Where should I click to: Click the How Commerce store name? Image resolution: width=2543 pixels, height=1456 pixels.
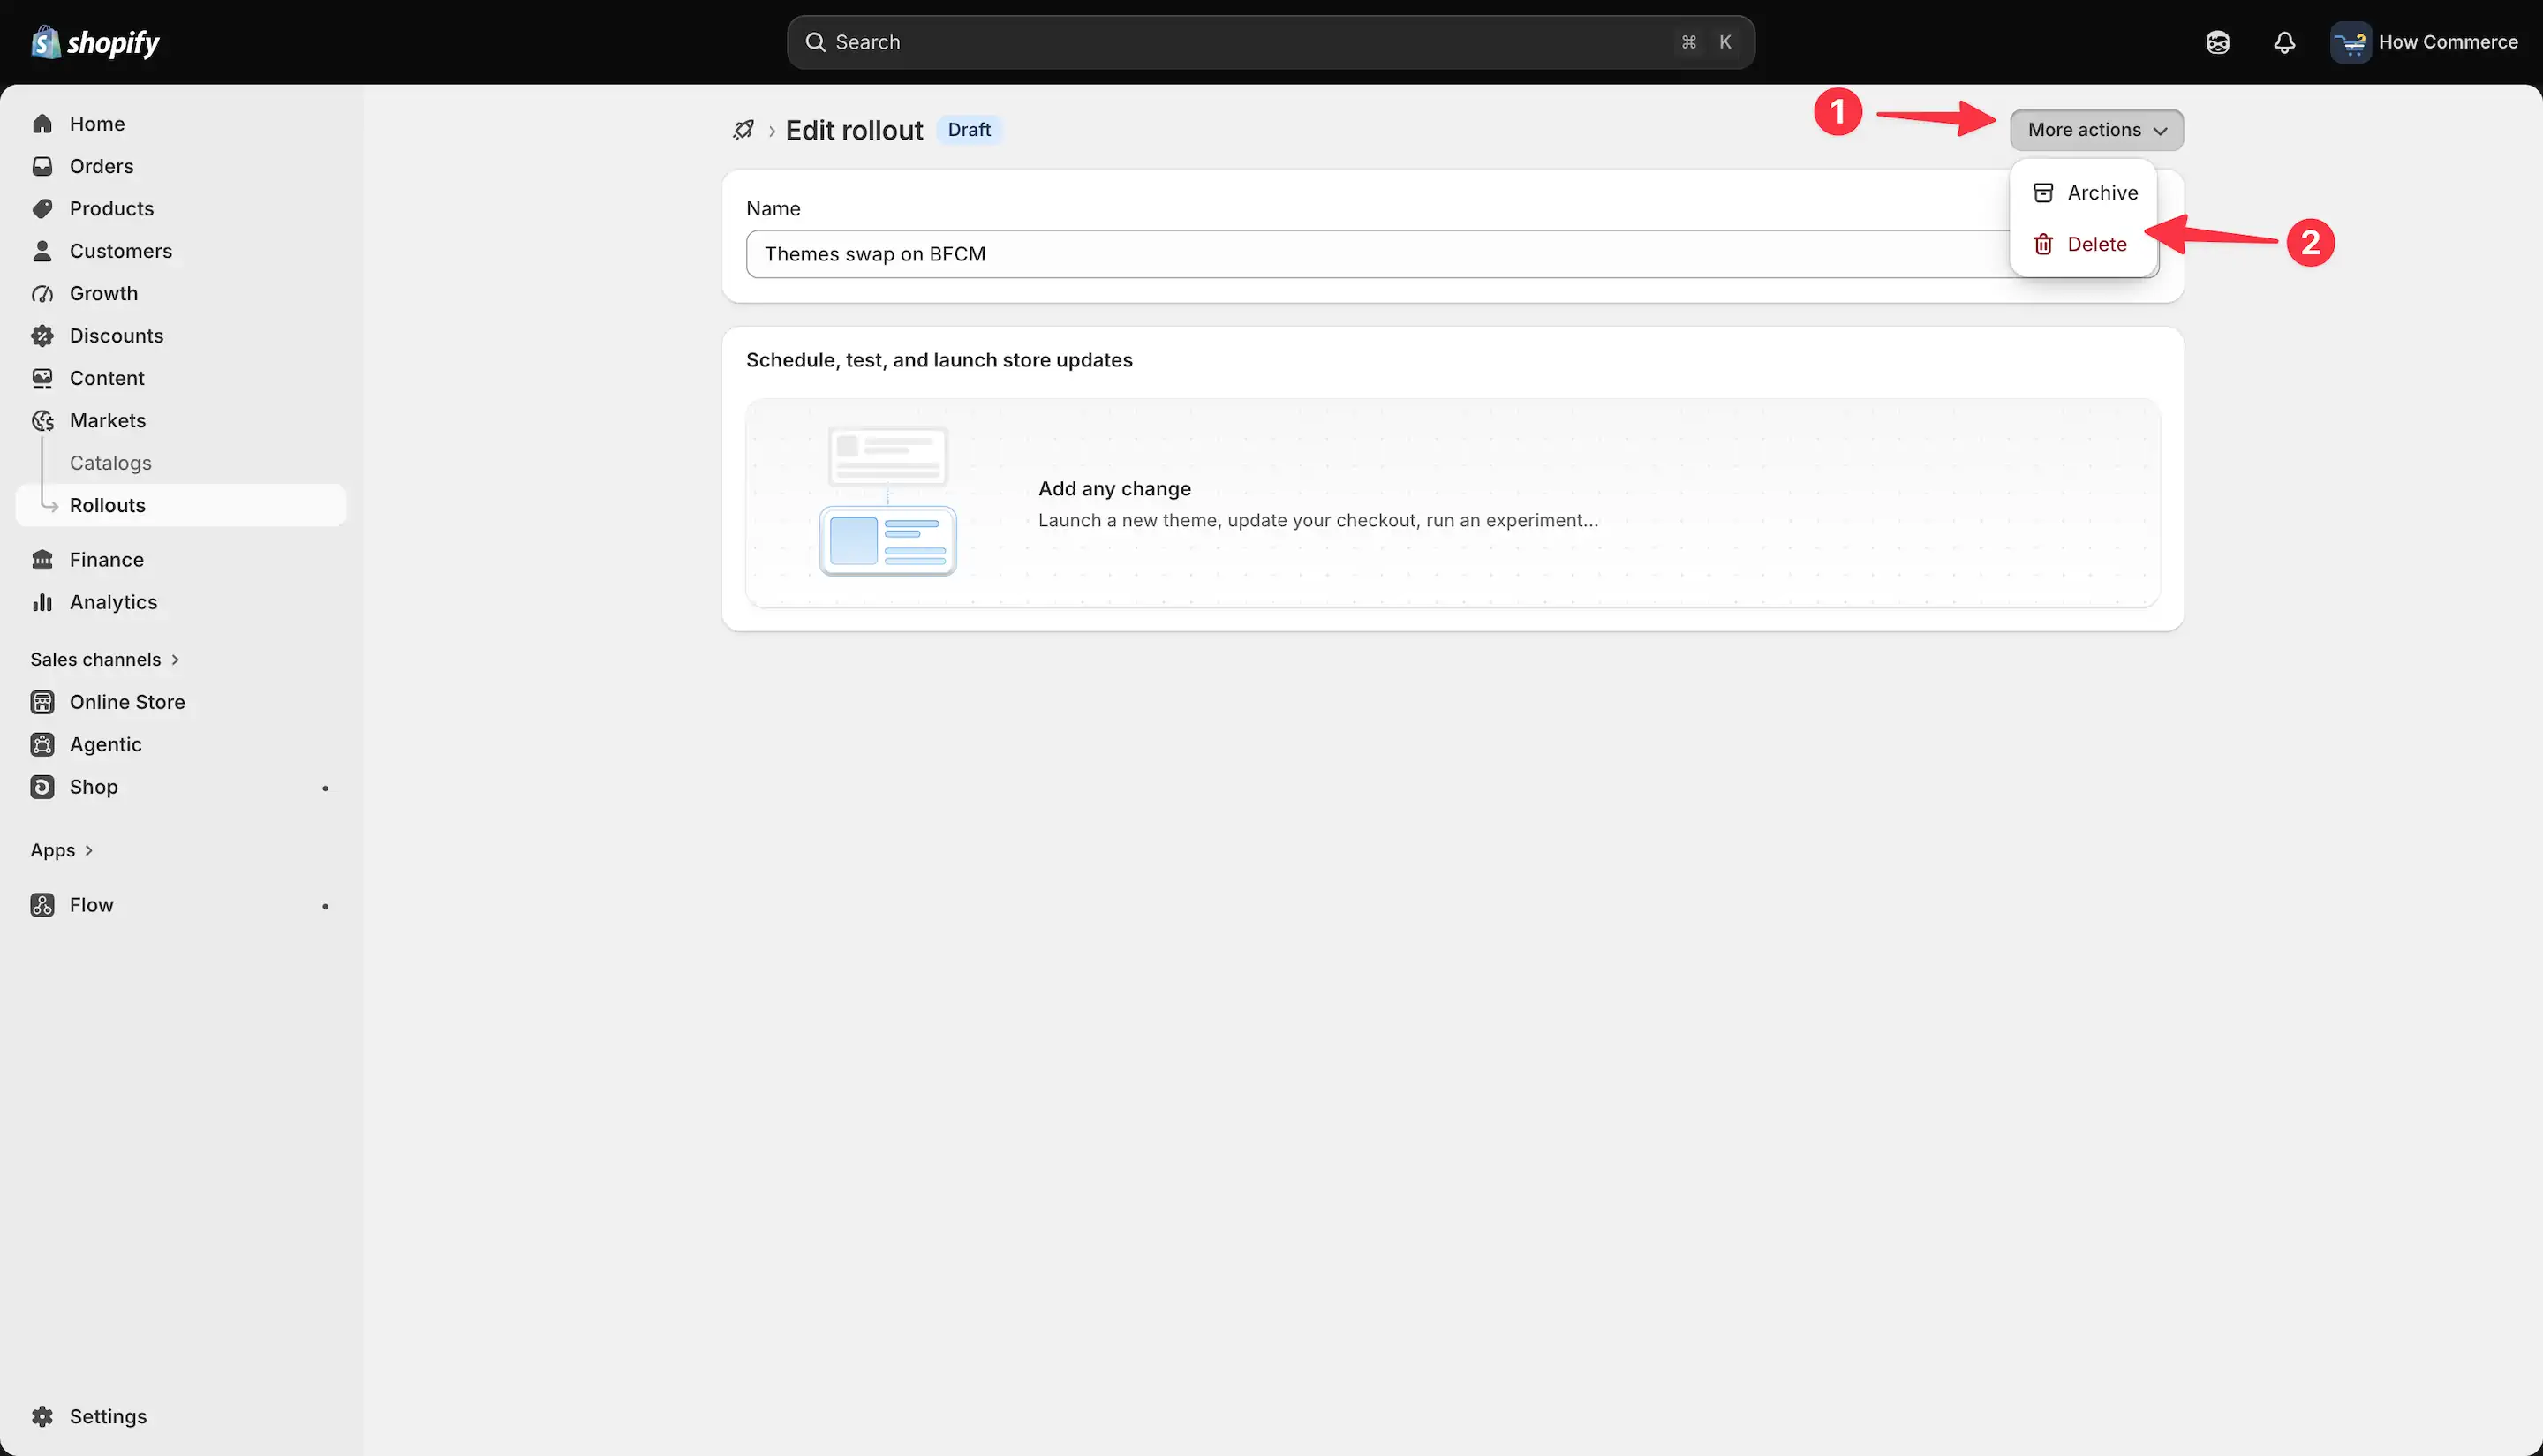[2448, 42]
